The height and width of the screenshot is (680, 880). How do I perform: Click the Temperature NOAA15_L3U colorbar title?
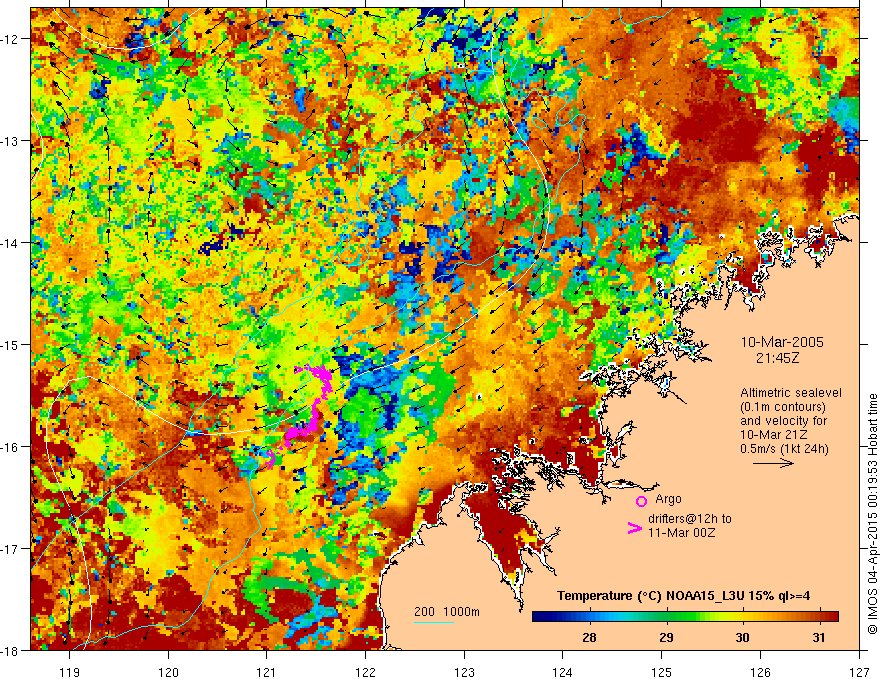click(683, 596)
